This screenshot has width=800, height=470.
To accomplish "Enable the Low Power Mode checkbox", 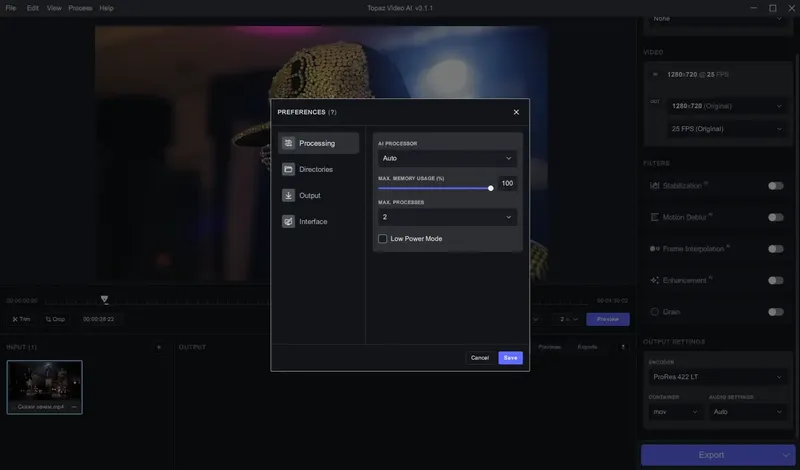I will [382, 239].
